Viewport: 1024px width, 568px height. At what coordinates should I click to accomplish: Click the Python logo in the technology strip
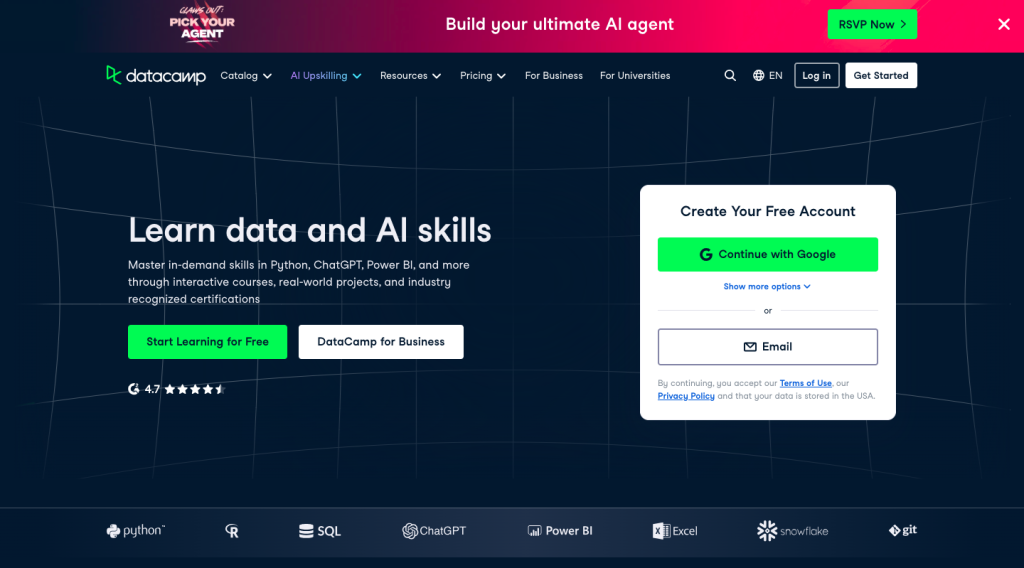point(136,531)
